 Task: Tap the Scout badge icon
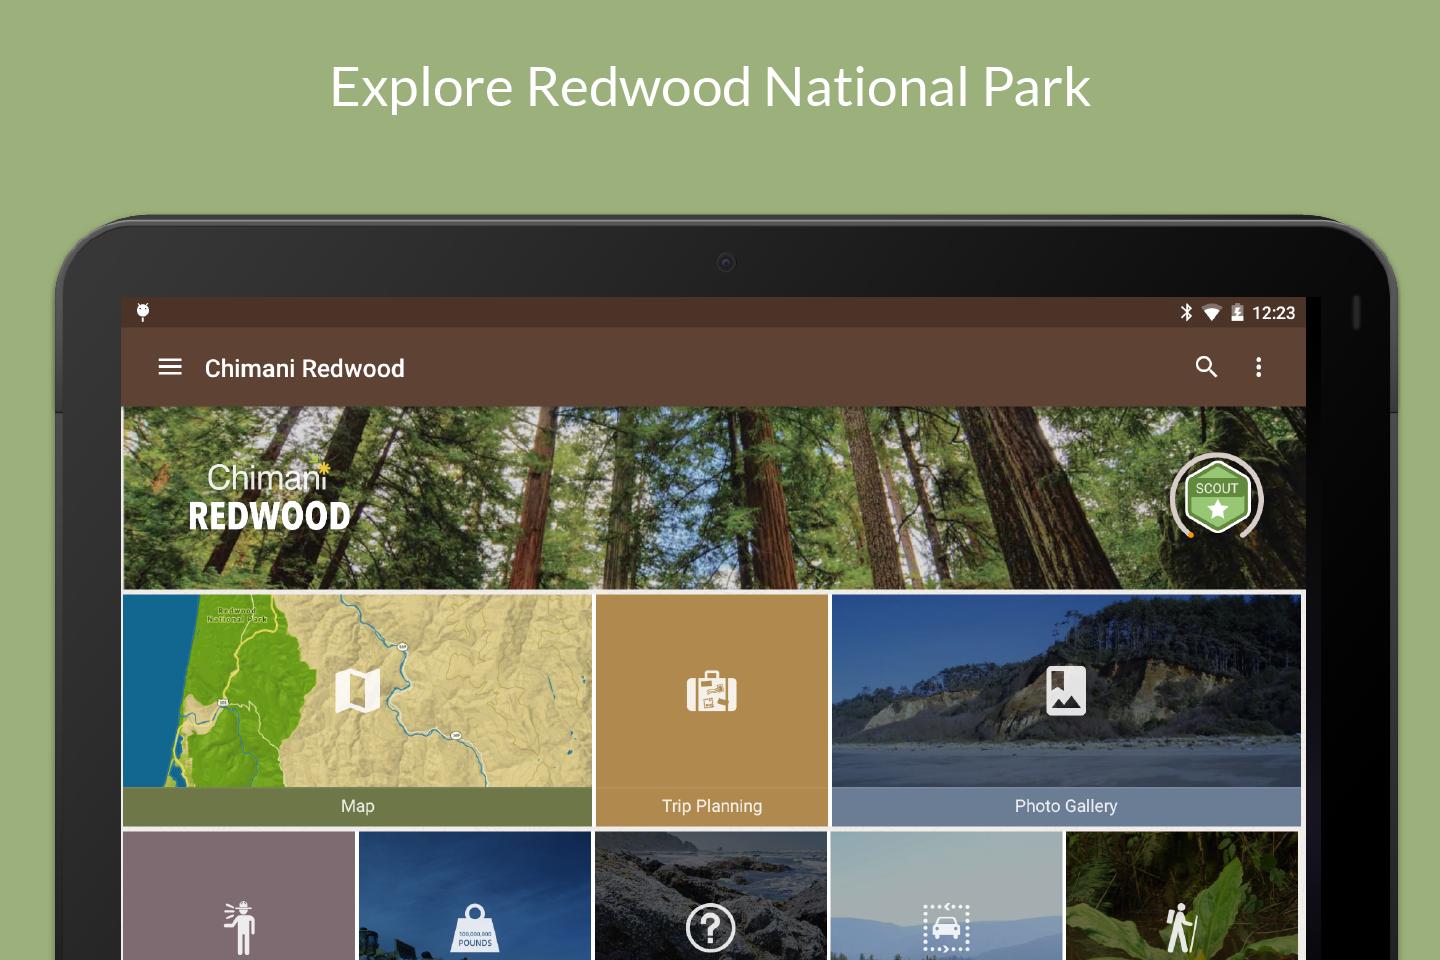click(x=1217, y=497)
